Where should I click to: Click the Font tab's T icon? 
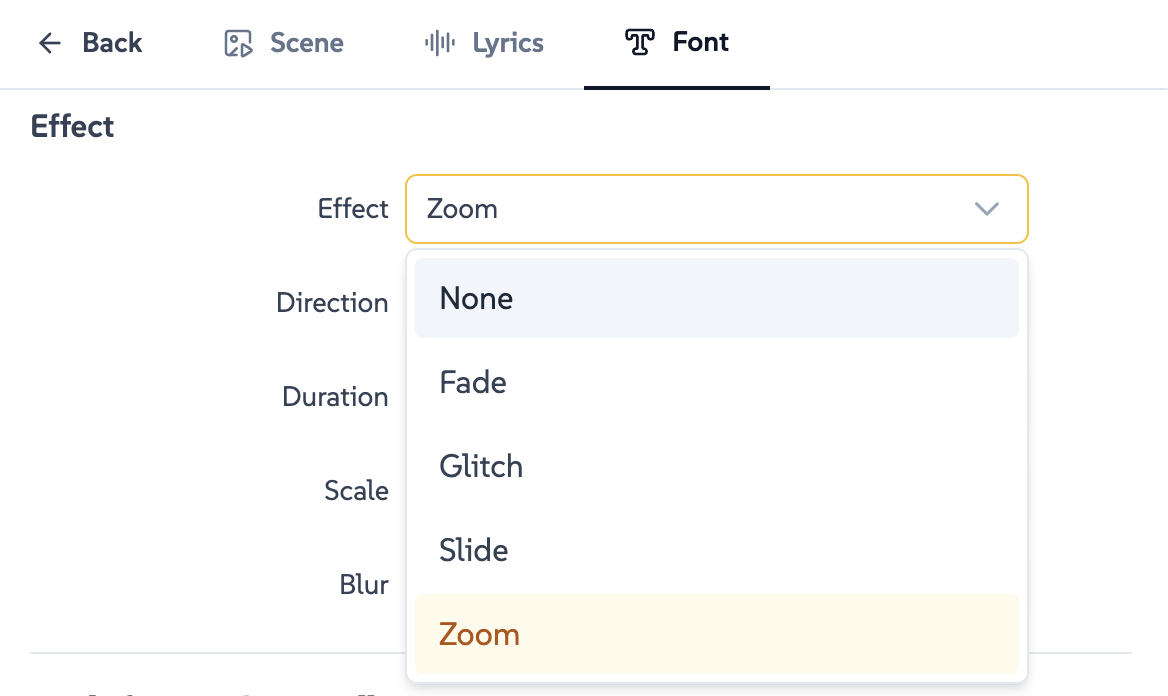[x=639, y=43]
